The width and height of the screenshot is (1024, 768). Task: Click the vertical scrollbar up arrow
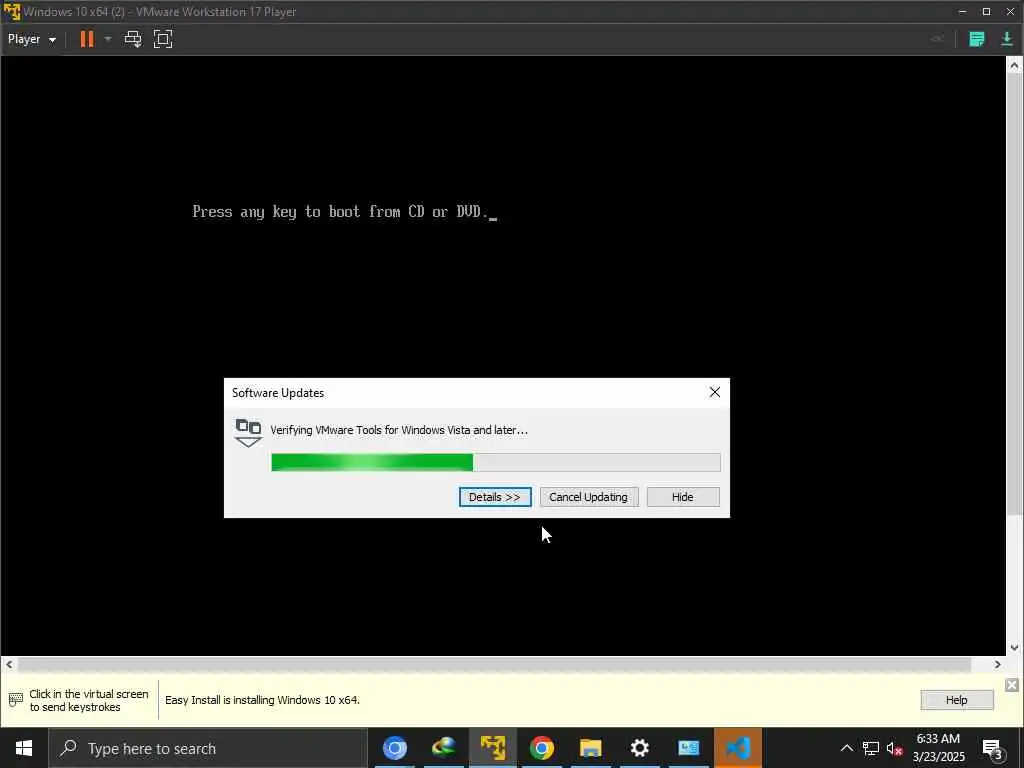pyautogui.click(x=1014, y=65)
